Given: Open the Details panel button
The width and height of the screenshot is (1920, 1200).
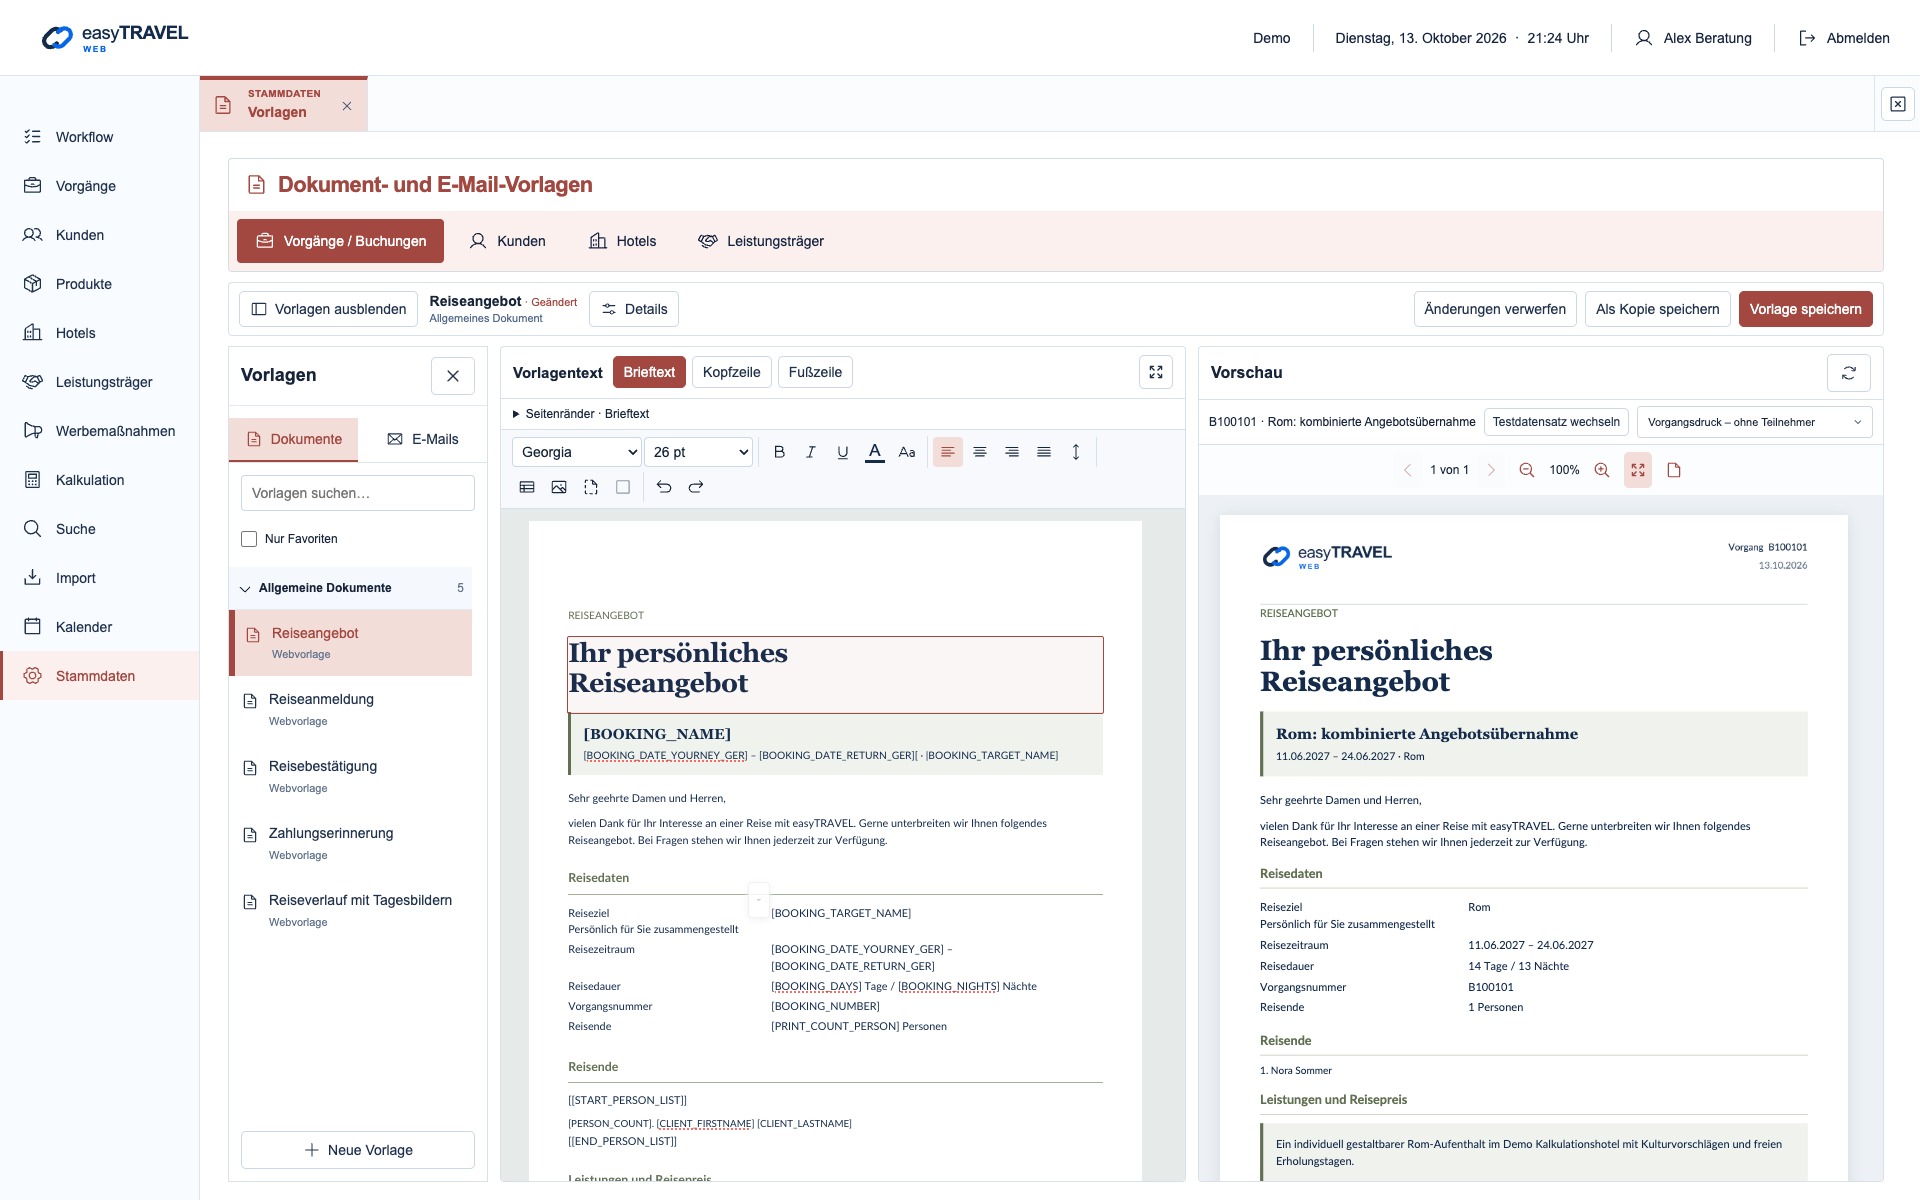Looking at the screenshot, I should tap(634, 309).
